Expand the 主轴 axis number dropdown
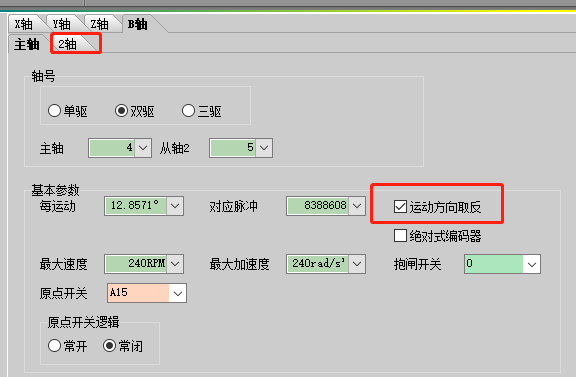576x377 pixels. click(143, 148)
